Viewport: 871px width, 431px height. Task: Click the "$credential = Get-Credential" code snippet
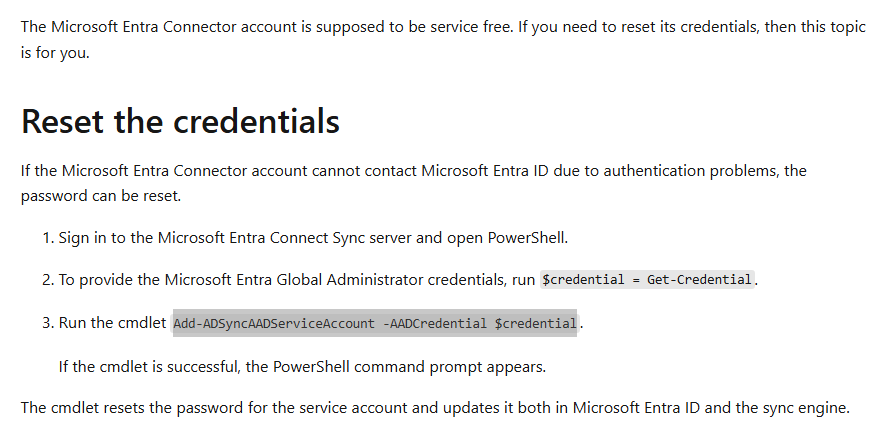point(647,280)
